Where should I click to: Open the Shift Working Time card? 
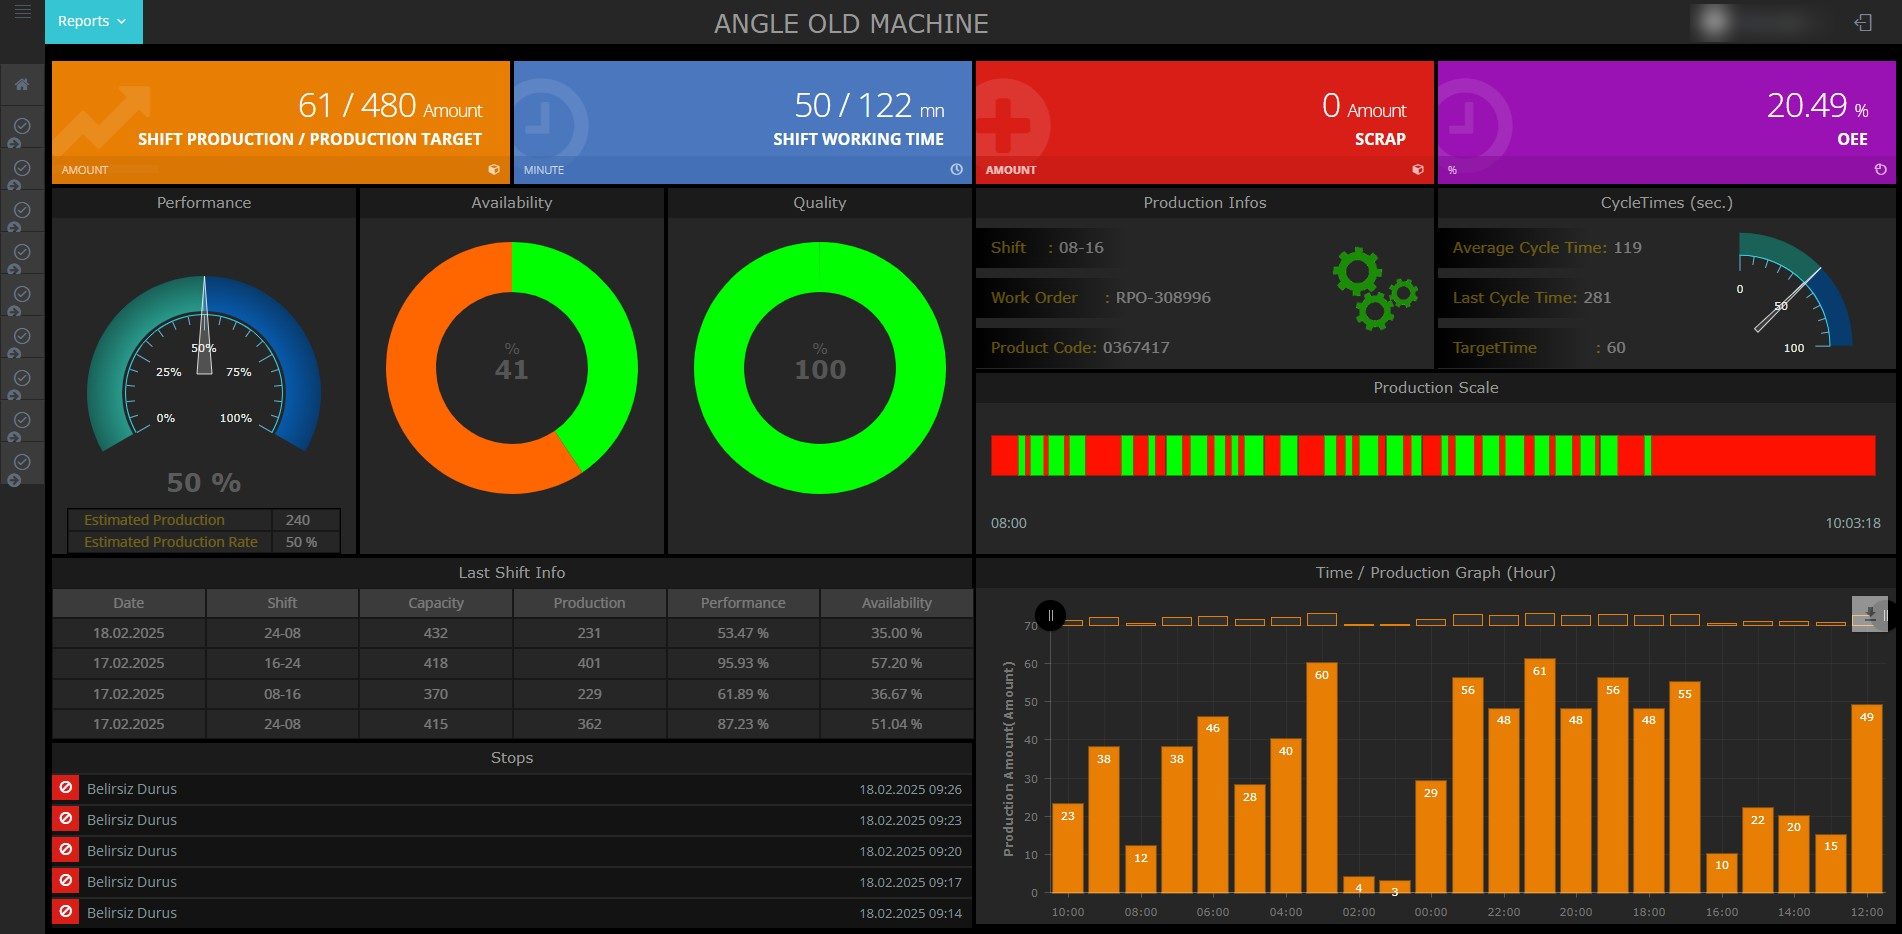(x=743, y=122)
